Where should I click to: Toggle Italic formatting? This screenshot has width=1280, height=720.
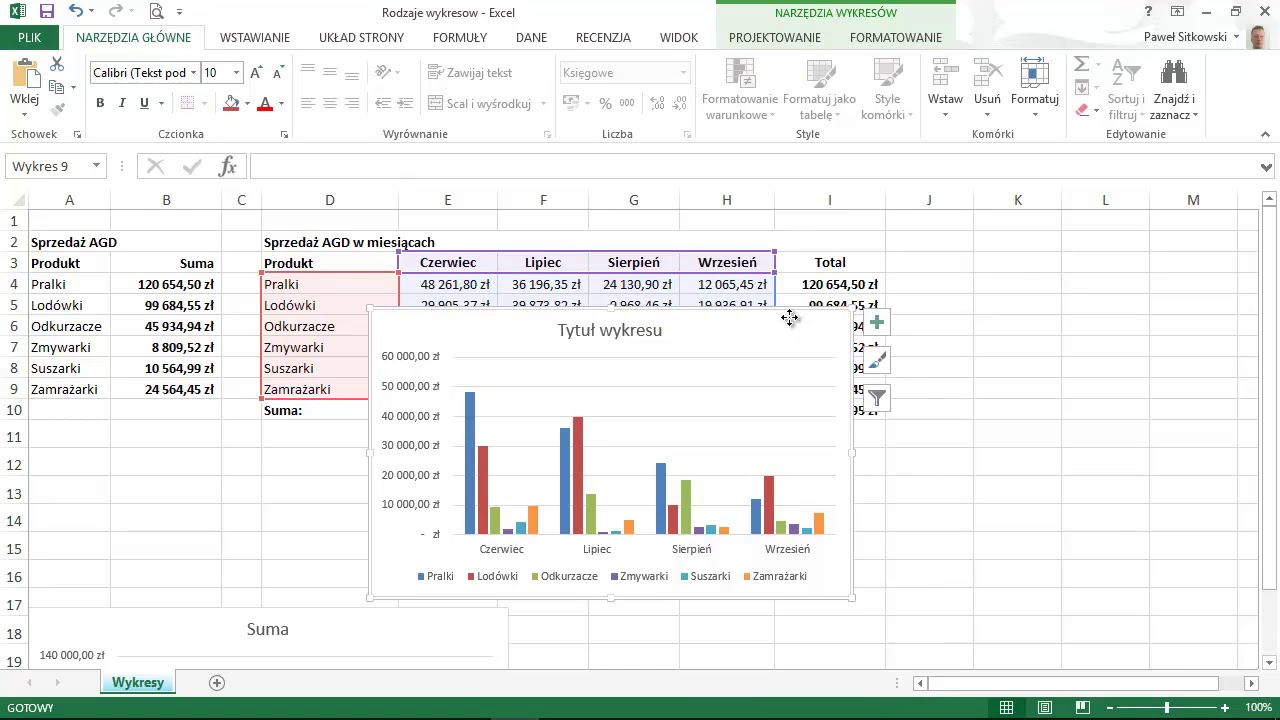click(122, 103)
